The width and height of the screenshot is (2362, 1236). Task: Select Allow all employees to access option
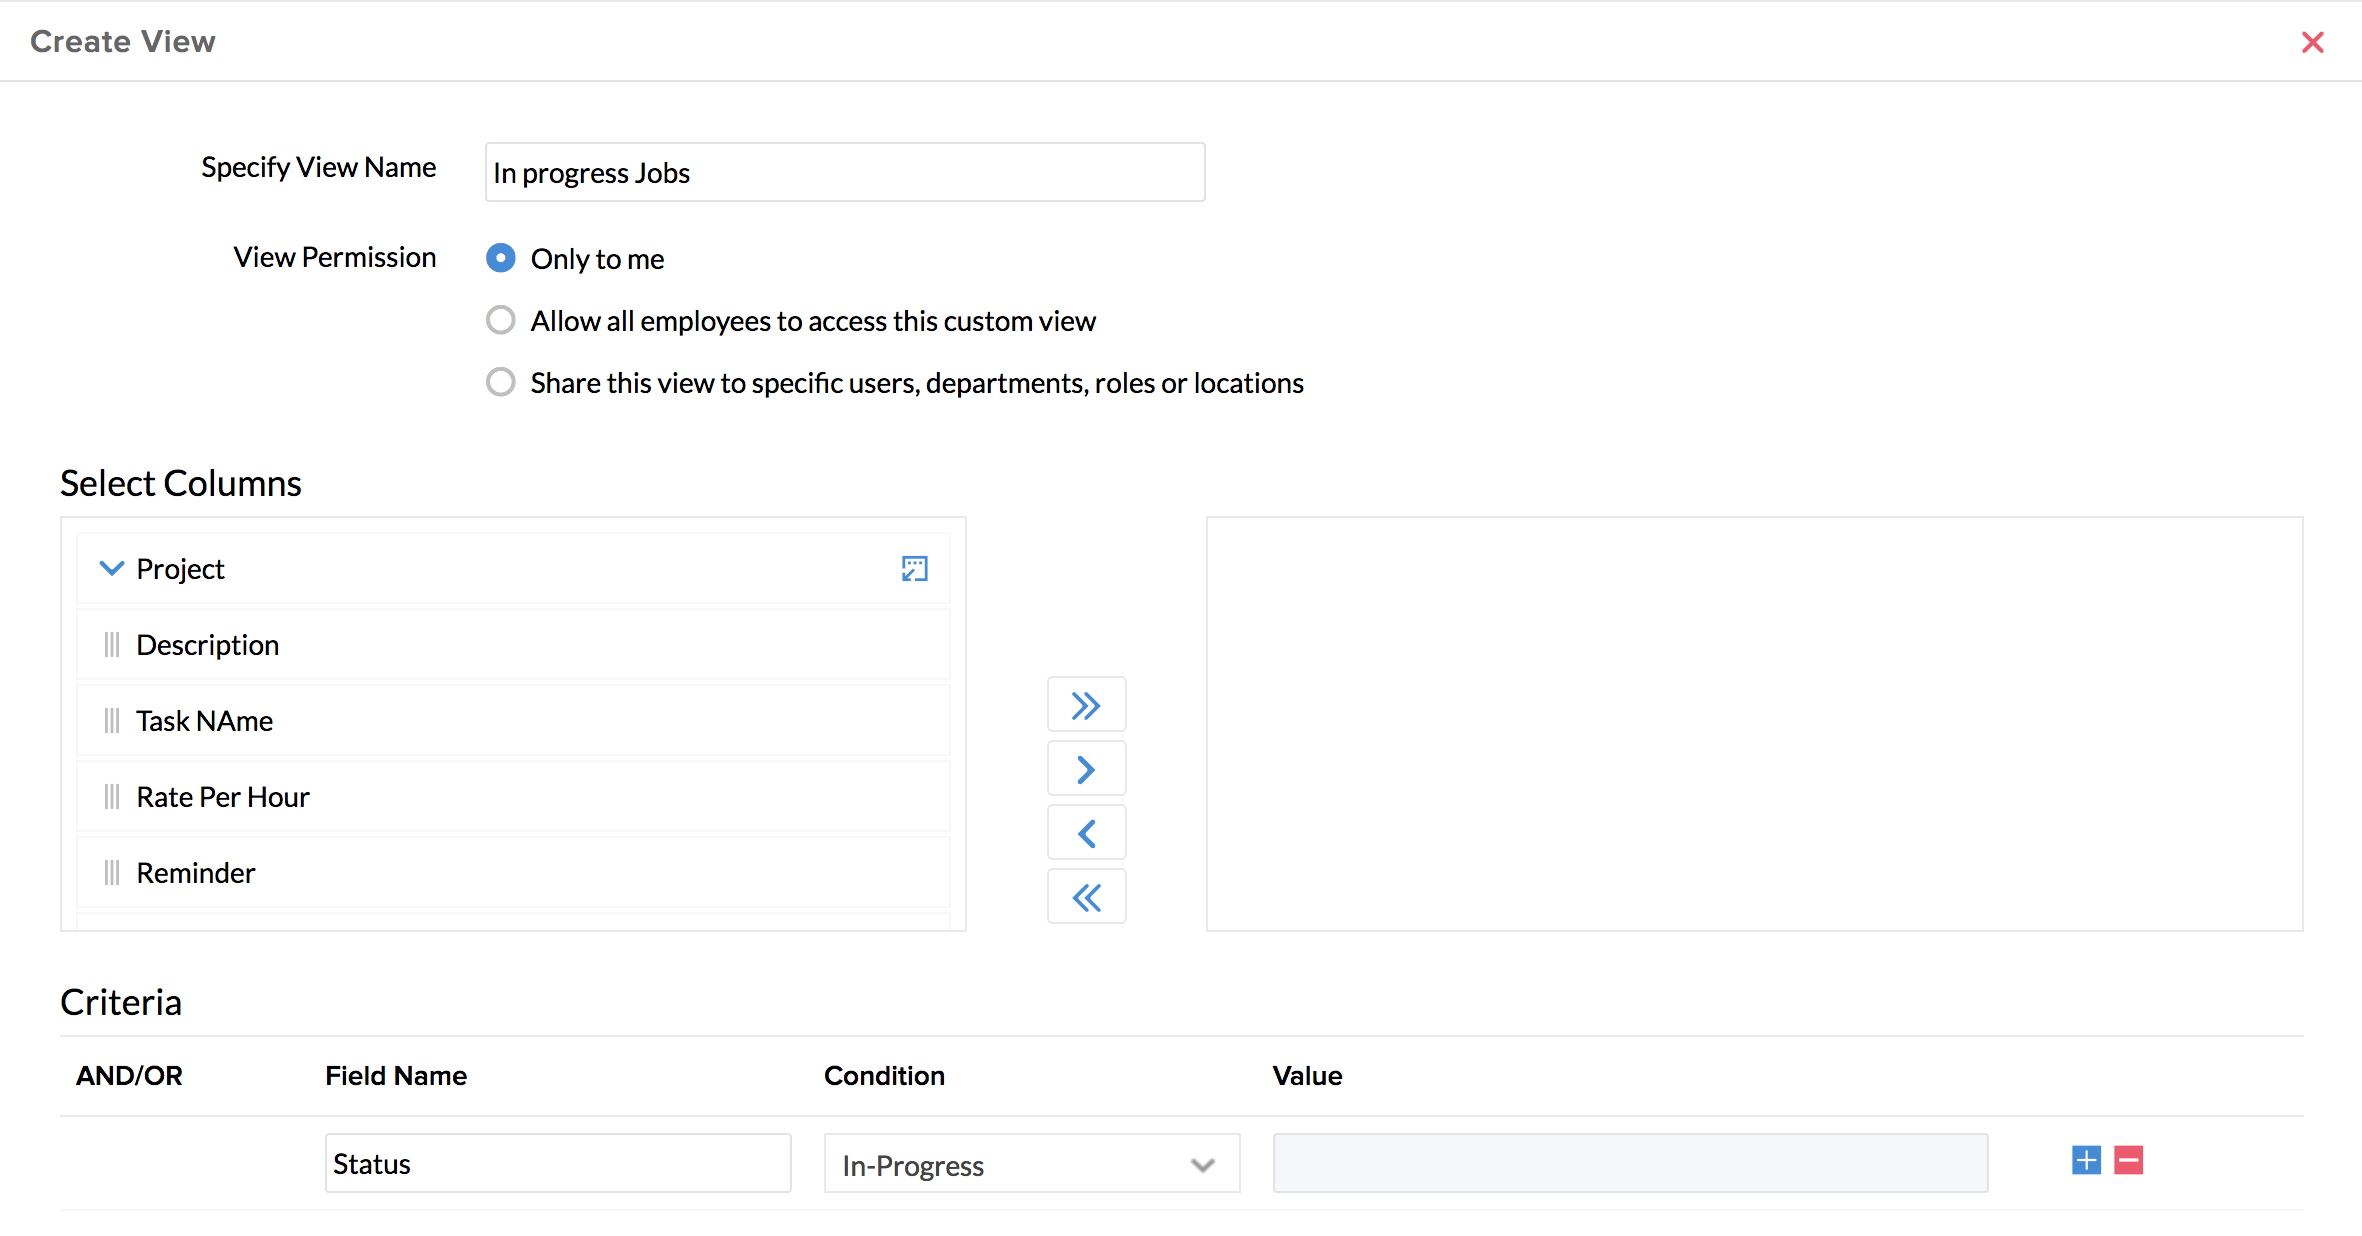tap(501, 320)
